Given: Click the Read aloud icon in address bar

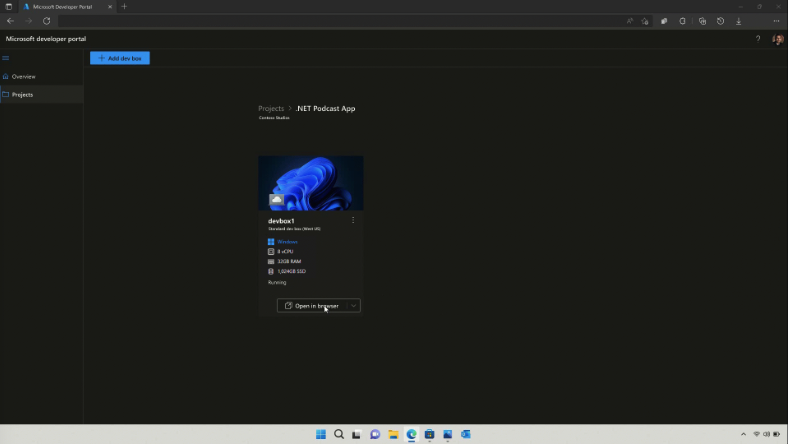Looking at the screenshot, I should (629, 21).
